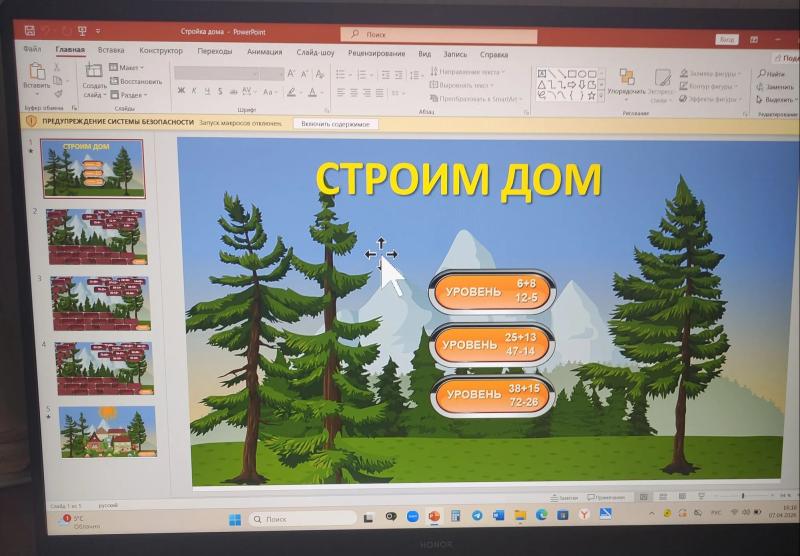The width and height of the screenshot is (800, 556).
Task: Click Start From Beginning quick access icon
Action: point(82,31)
